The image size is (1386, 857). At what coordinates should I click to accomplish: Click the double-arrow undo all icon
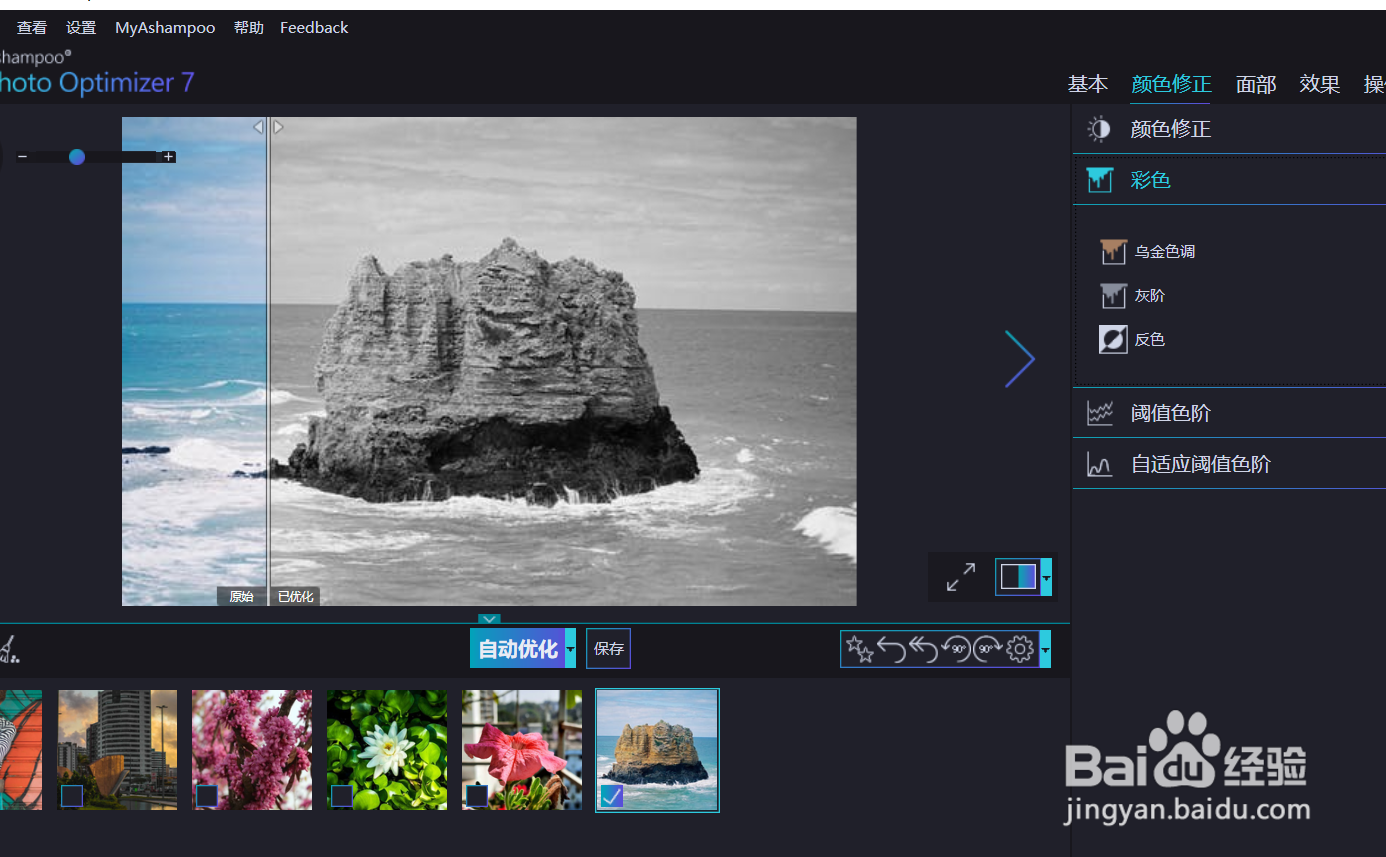point(923,650)
